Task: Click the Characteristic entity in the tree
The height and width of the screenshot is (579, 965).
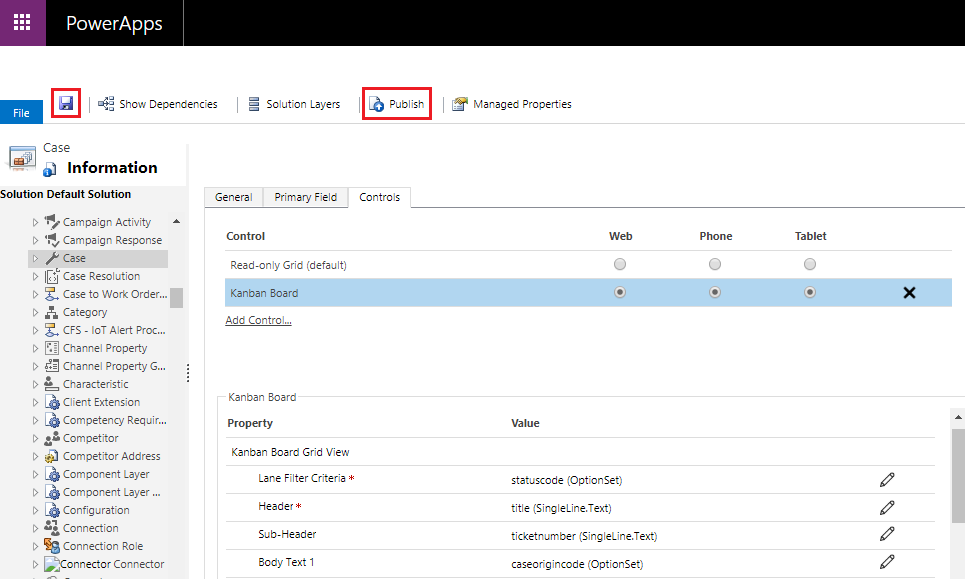Action: tap(95, 384)
